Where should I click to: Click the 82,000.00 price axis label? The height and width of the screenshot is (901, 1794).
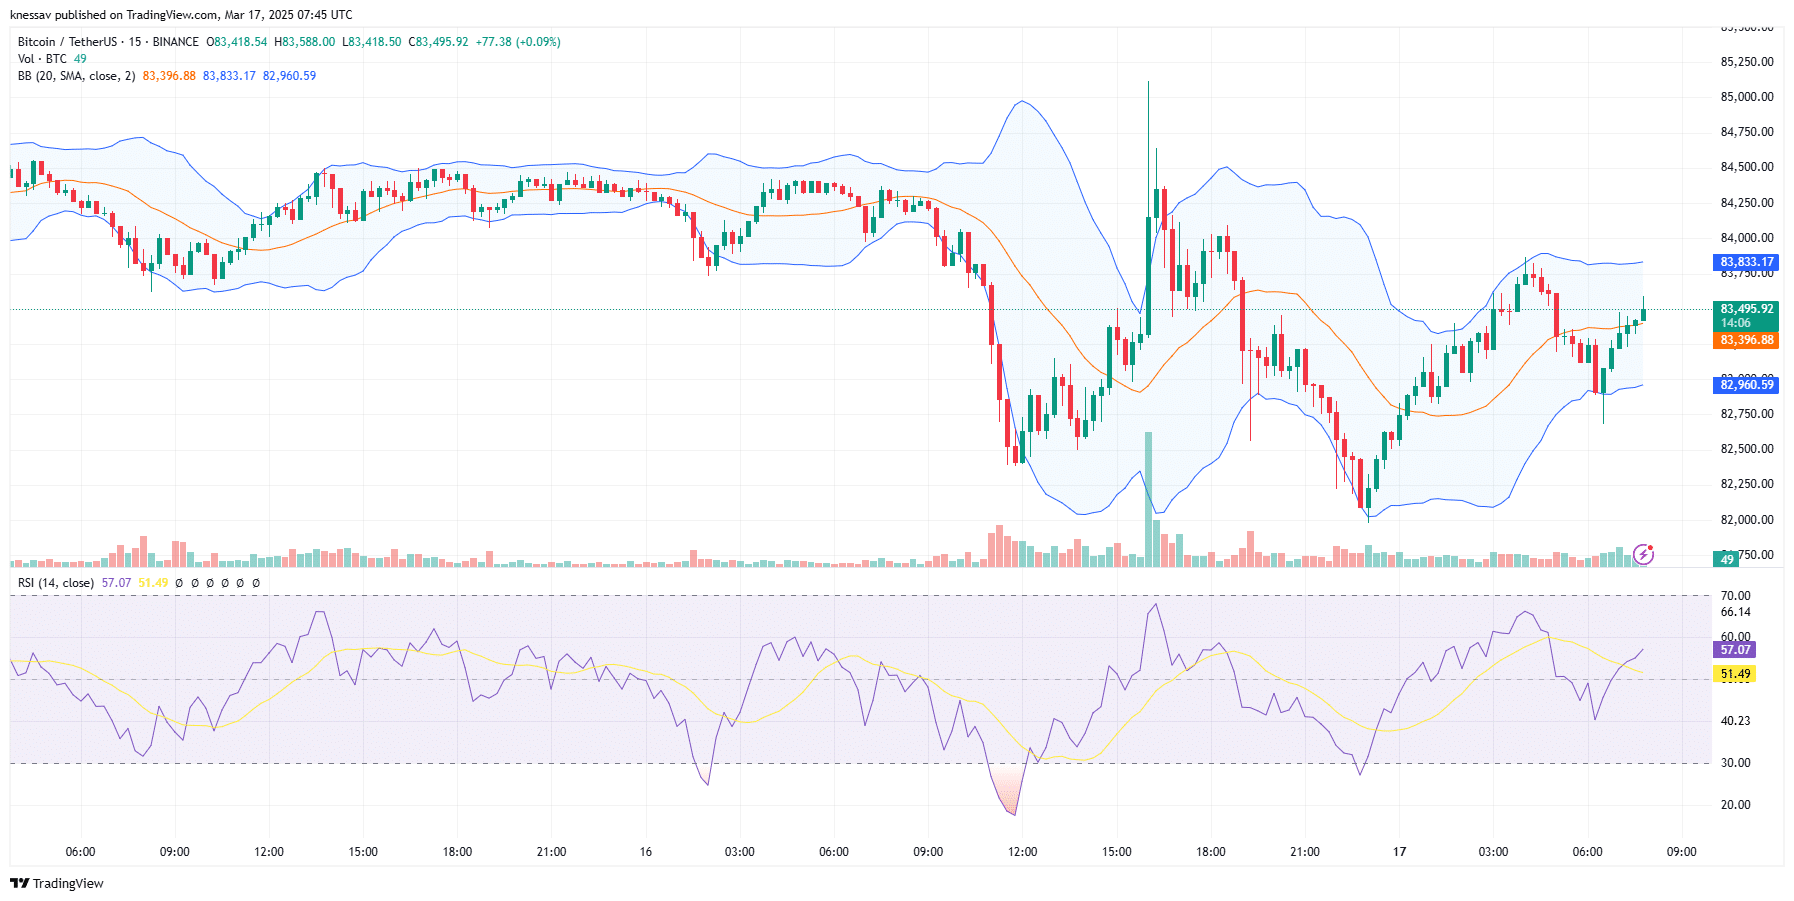pos(1747,520)
